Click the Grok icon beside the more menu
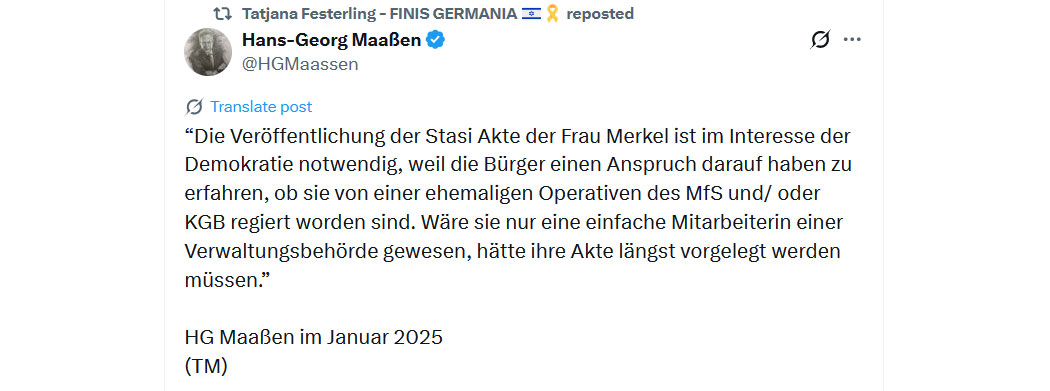 tap(820, 40)
